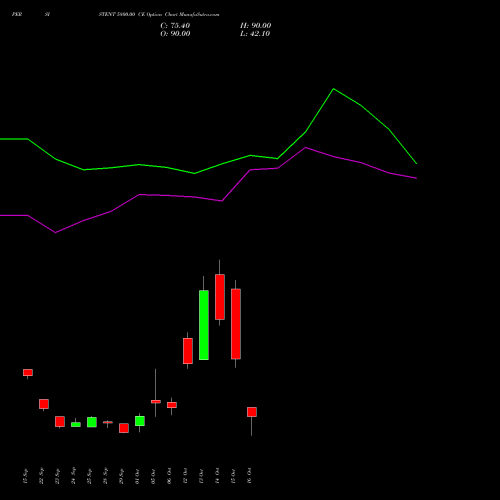Click the high value H: 90.00
The height and width of the screenshot is (500, 500).
click(255, 26)
